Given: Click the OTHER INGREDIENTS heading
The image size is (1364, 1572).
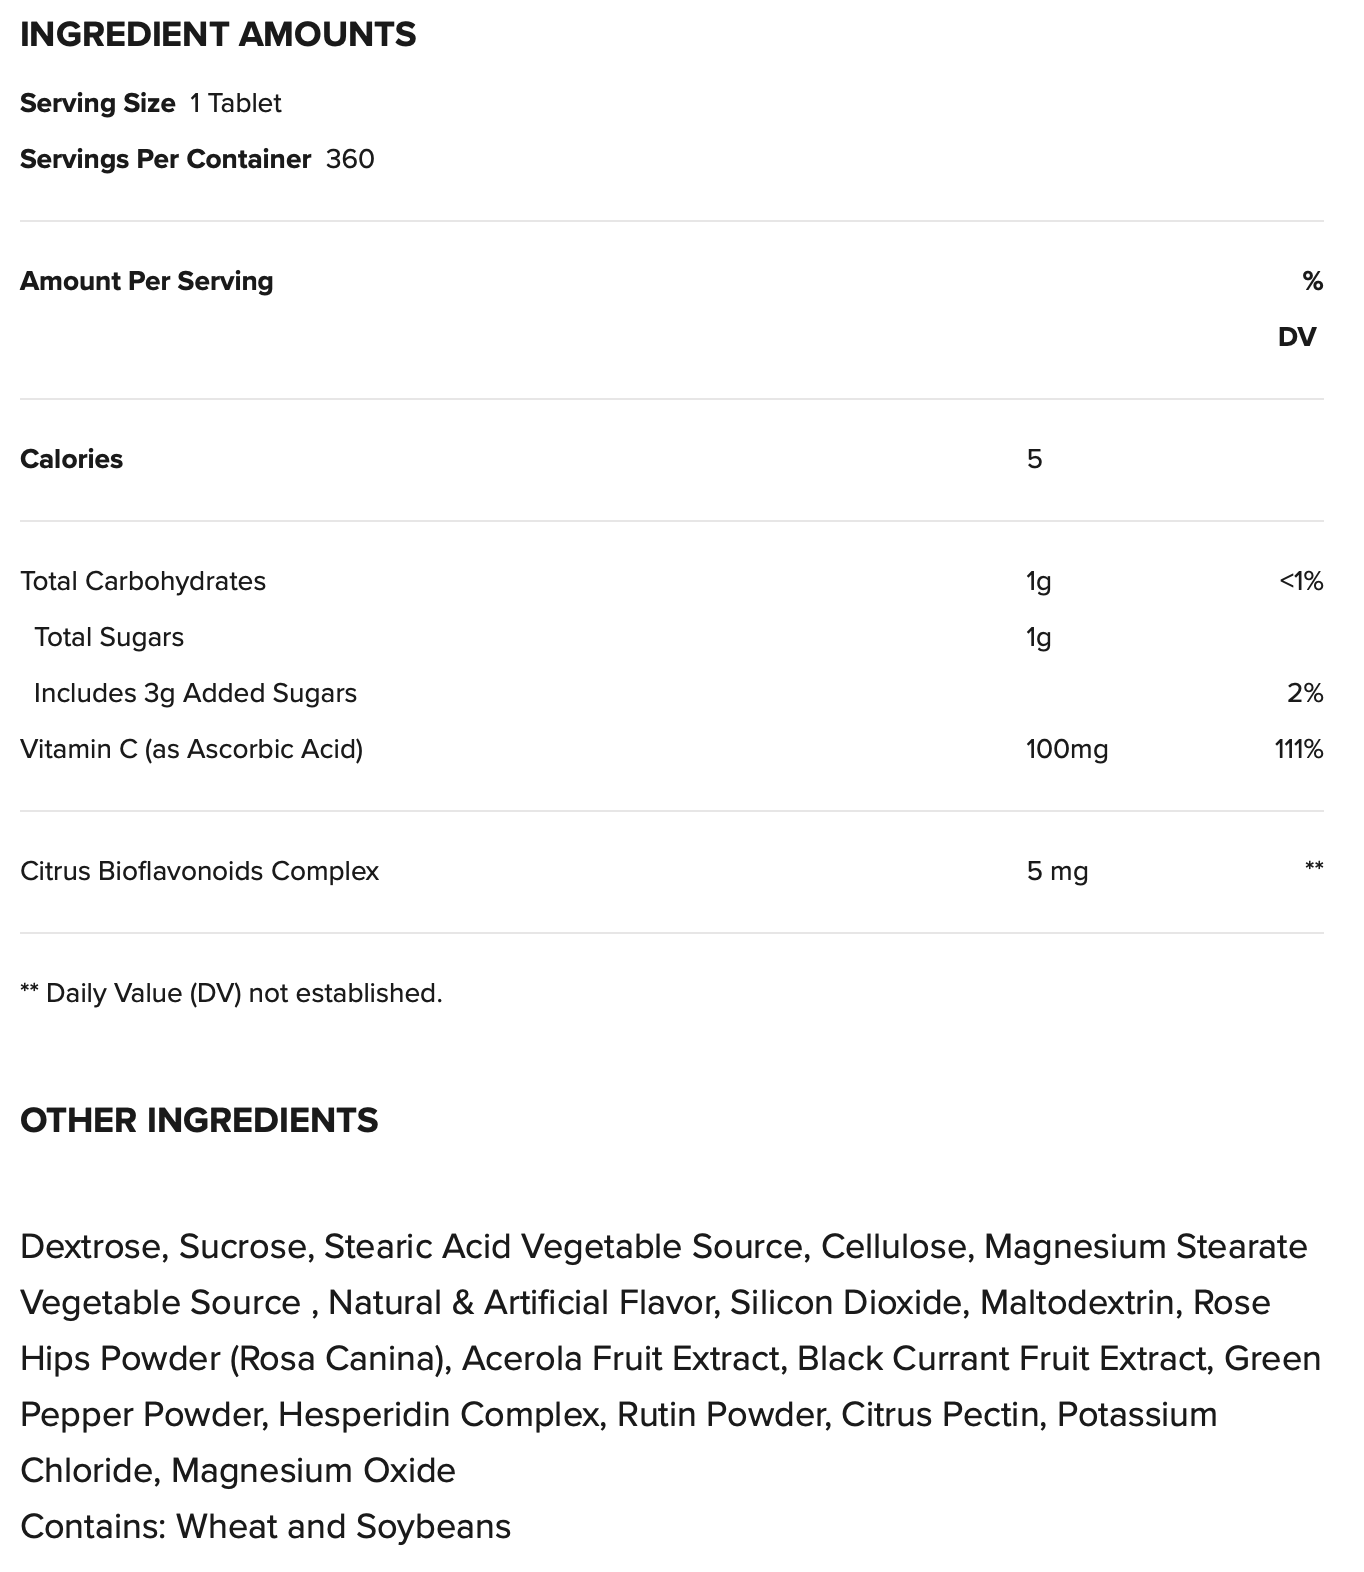Looking at the screenshot, I should [199, 1120].
